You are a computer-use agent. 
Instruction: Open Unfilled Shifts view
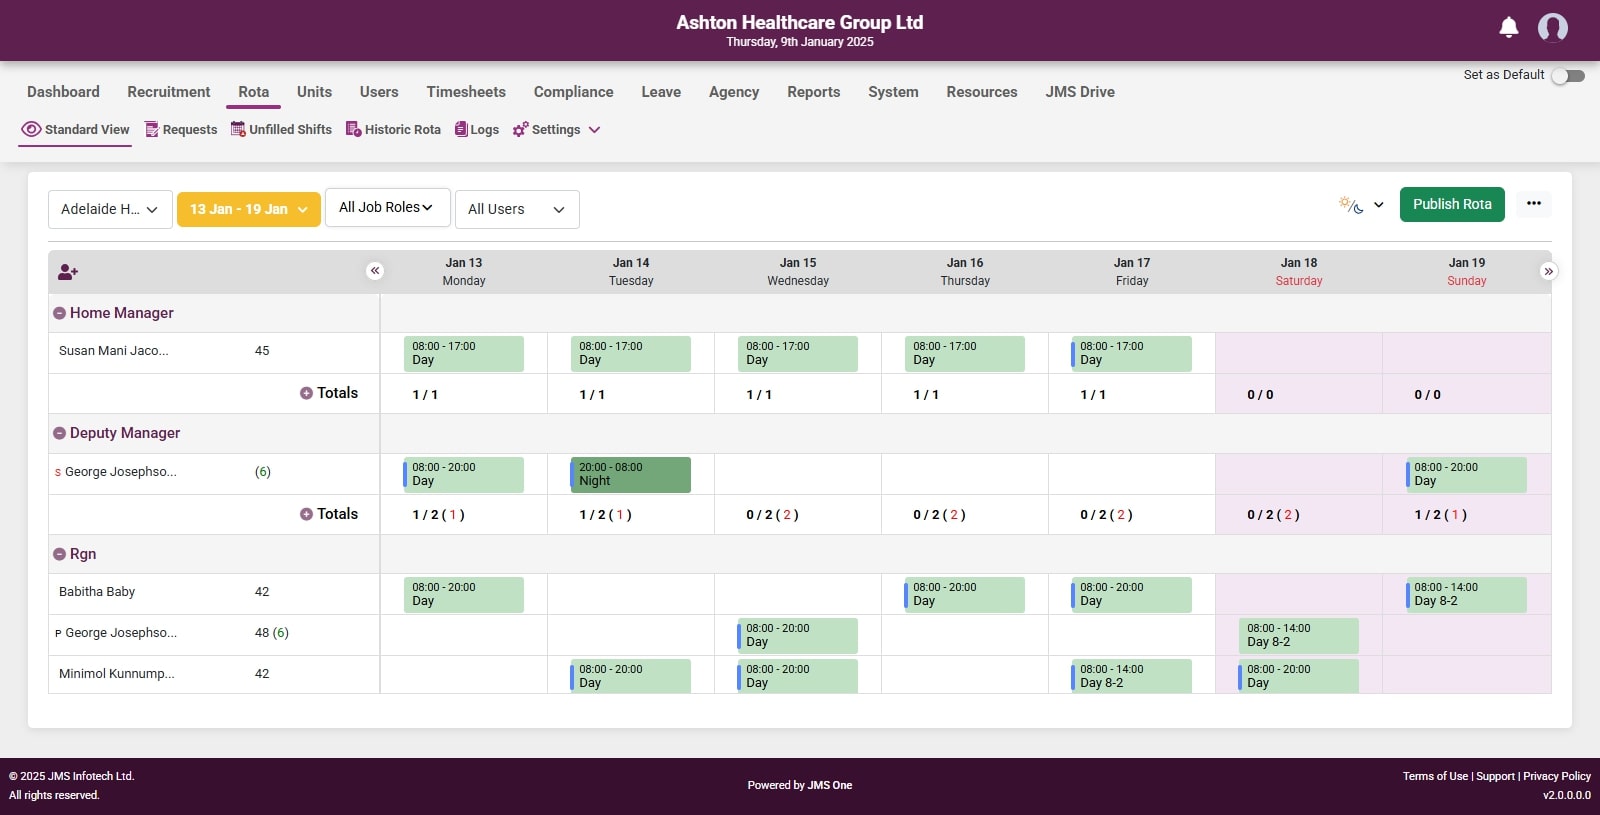pyautogui.click(x=281, y=130)
